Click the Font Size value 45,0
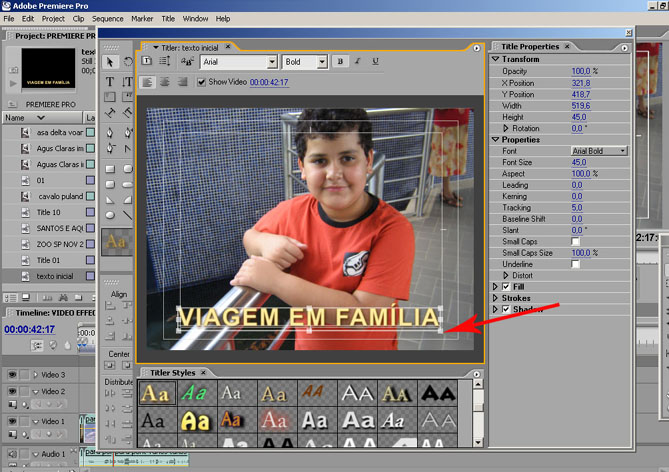The image size is (669, 472). (579, 162)
